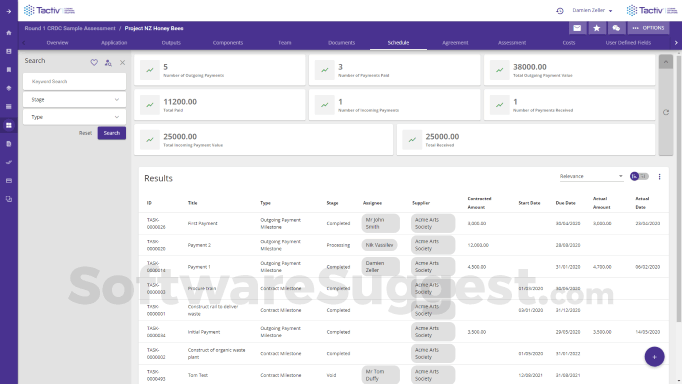Click Acme Arts Society chip in Payment 2 row
Viewport: 682px width, 384px height.
(433, 245)
